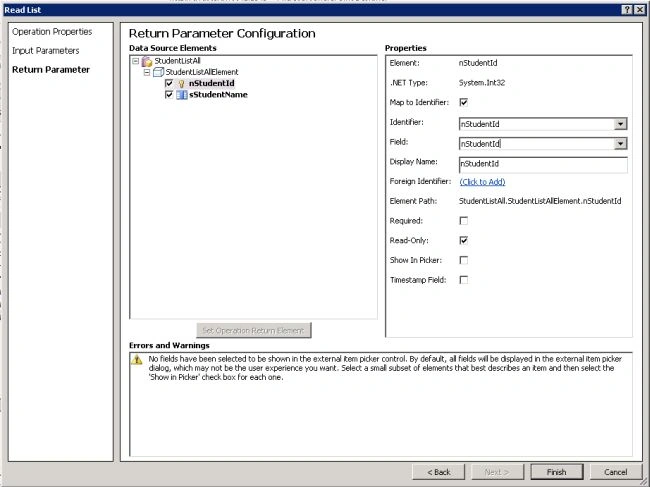Go to Input Parameters step
The width and height of the screenshot is (650, 487).
tap(46, 51)
